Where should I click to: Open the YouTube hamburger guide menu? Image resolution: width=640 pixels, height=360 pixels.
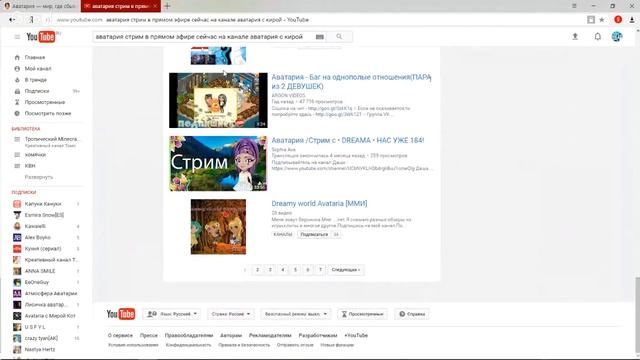(17, 37)
